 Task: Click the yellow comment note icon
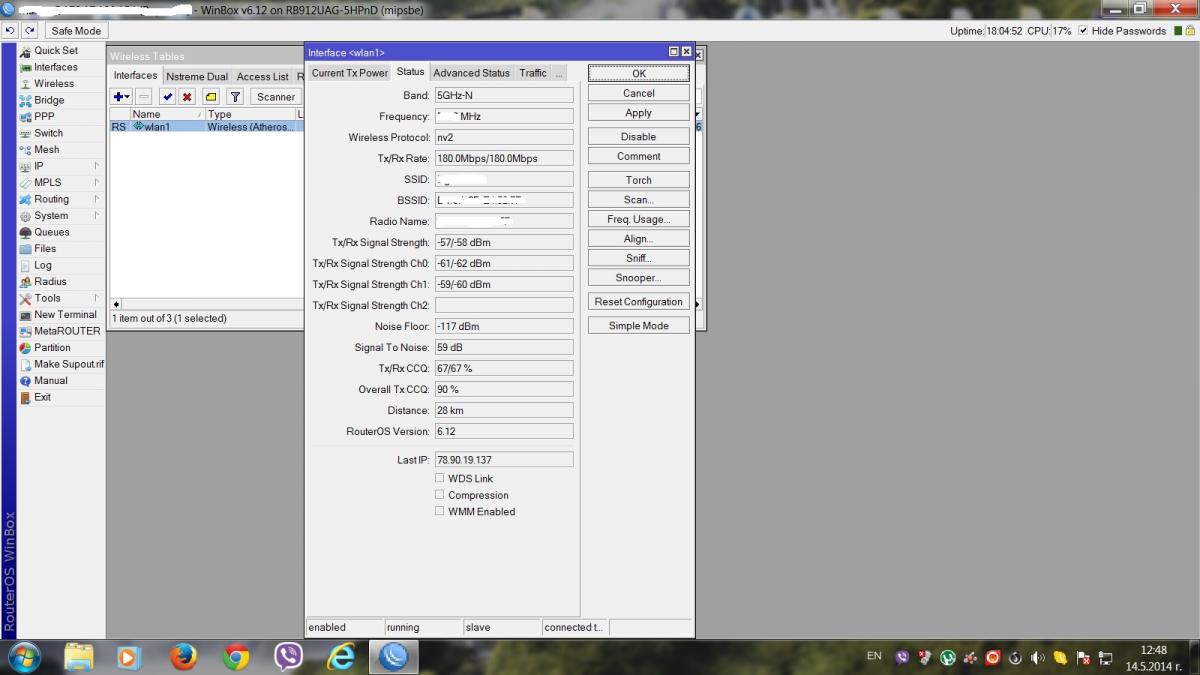(x=211, y=97)
